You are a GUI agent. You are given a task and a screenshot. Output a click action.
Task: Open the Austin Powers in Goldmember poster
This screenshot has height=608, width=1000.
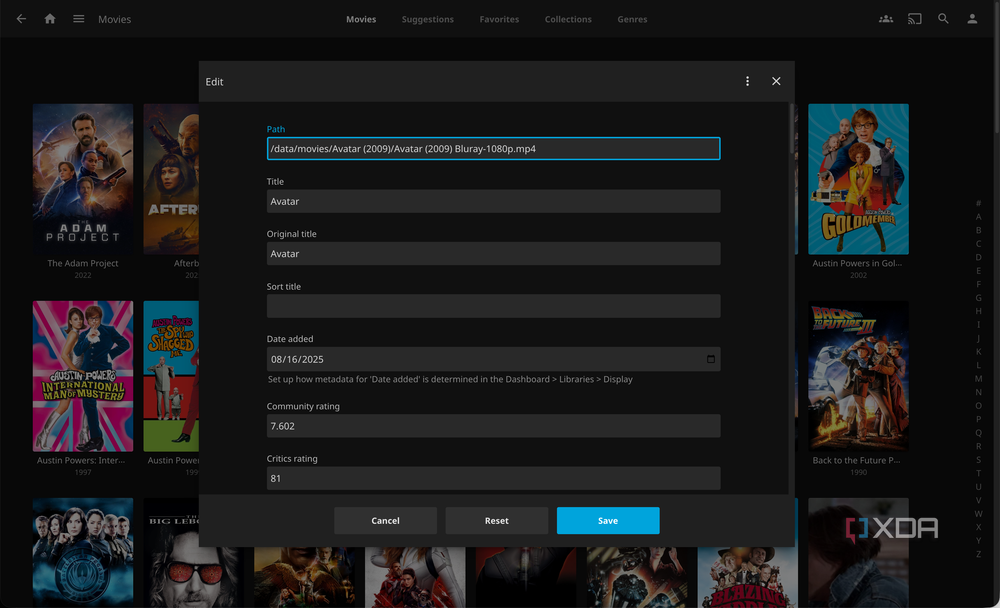point(858,179)
